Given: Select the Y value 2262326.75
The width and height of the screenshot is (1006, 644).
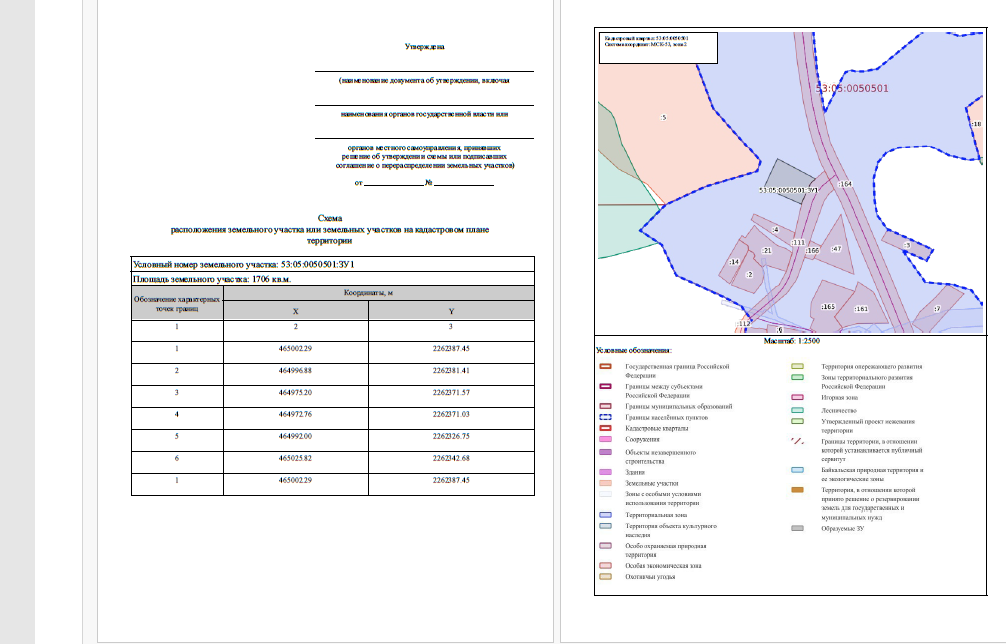Looking at the screenshot, I should (451, 436).
